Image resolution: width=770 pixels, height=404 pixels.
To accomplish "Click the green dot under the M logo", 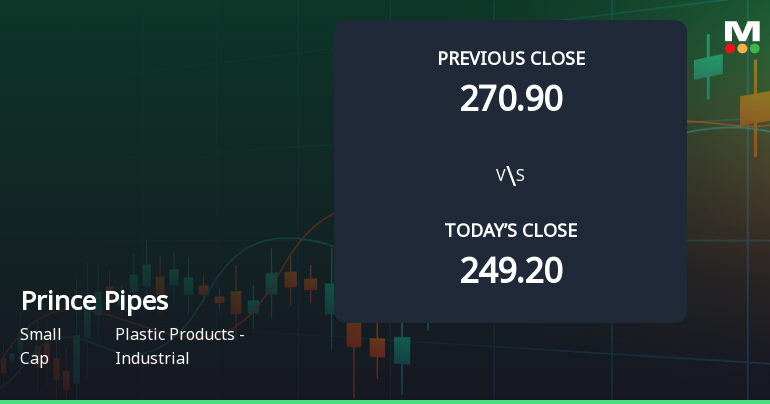I will (754, 48).
